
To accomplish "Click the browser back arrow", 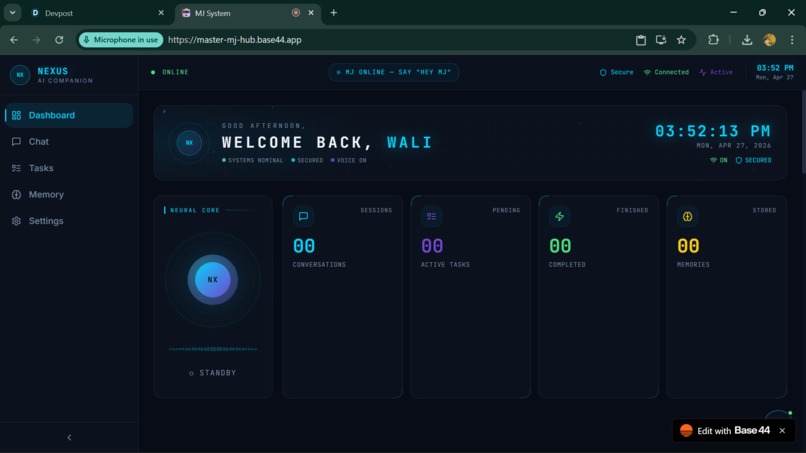I will tap(14, 40).
